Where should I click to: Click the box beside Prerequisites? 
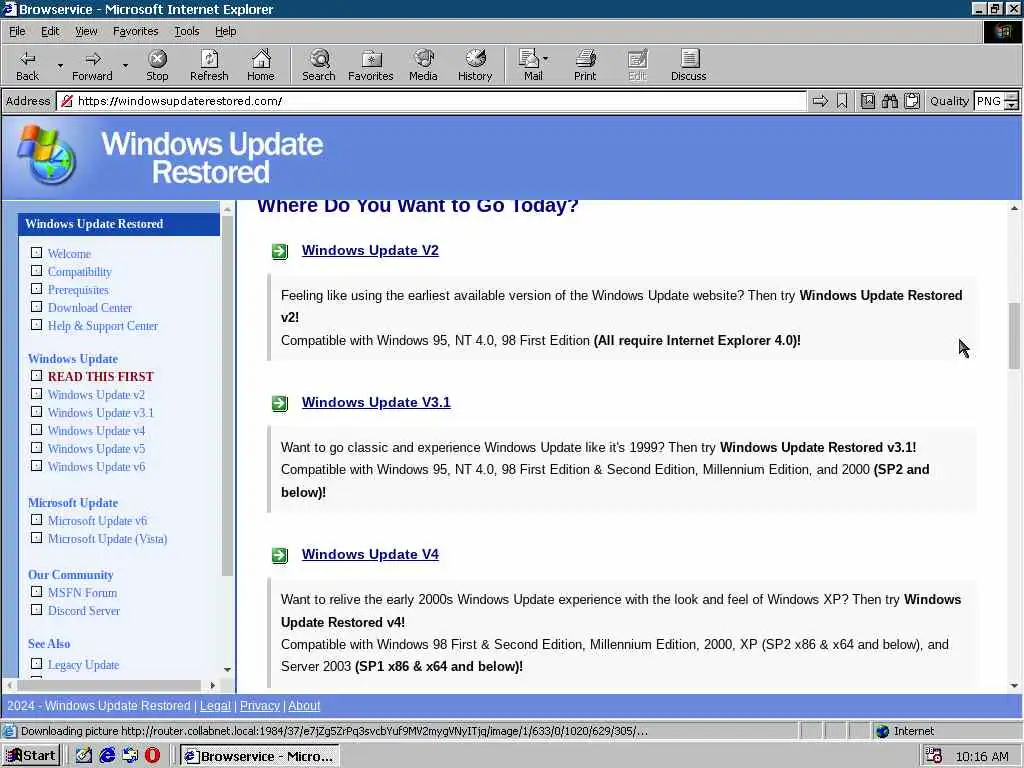(x=37, y=289)
